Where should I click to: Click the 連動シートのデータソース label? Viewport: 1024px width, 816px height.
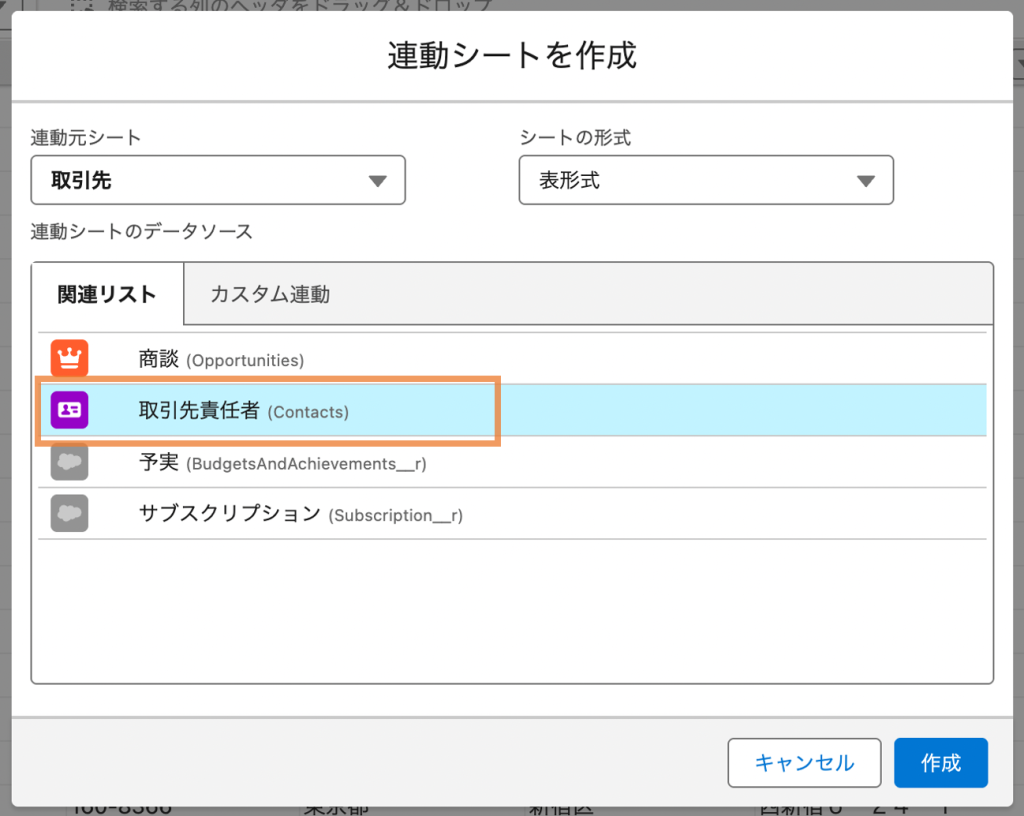click(141, 232)
